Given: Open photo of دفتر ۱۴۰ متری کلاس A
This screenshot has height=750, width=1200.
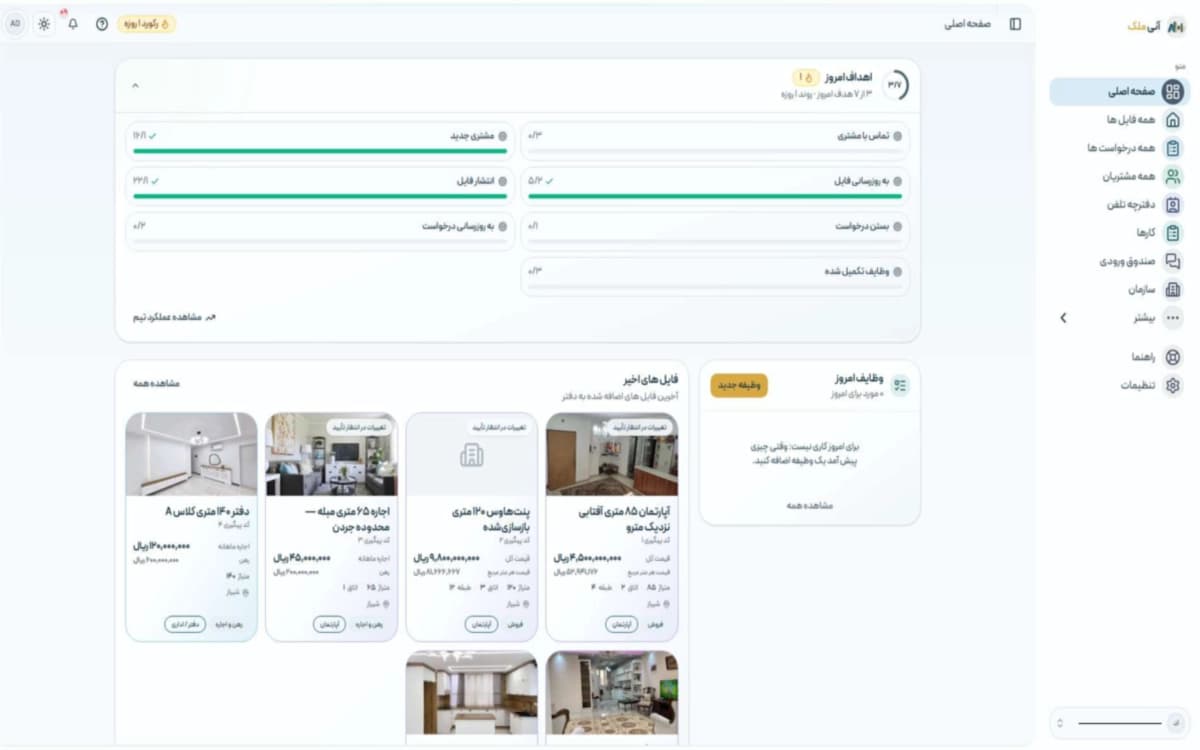Looking at the screenshot, I should point(192,455).
